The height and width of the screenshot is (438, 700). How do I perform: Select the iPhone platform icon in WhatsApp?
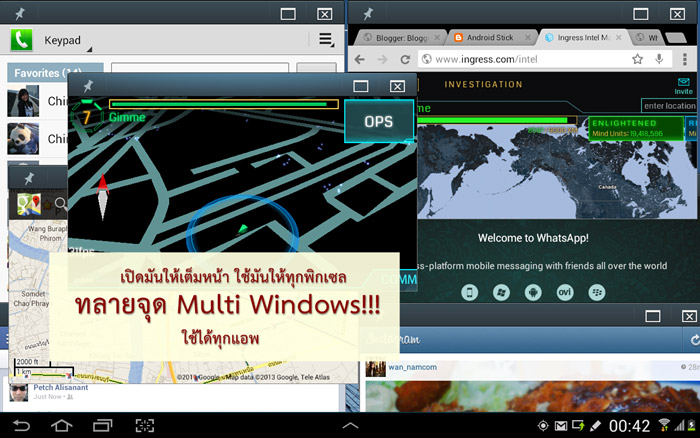pos(469,292)
